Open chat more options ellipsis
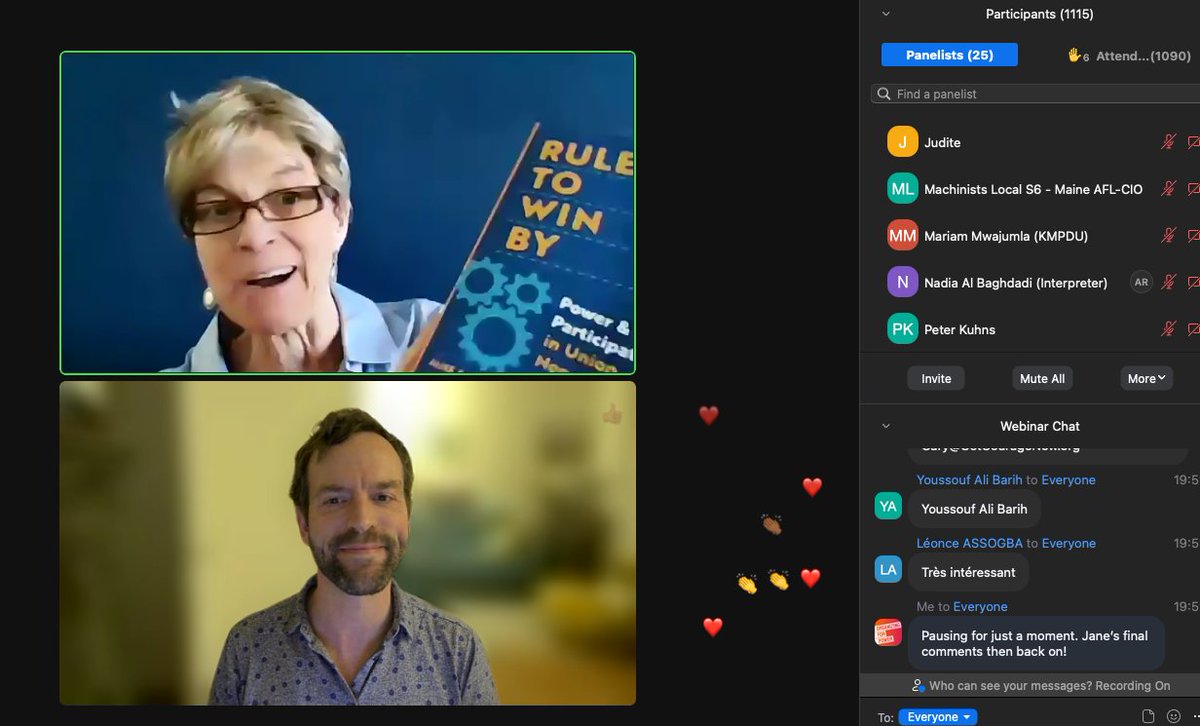The width and height of the screenshot is (1200, 726). 1194,716
